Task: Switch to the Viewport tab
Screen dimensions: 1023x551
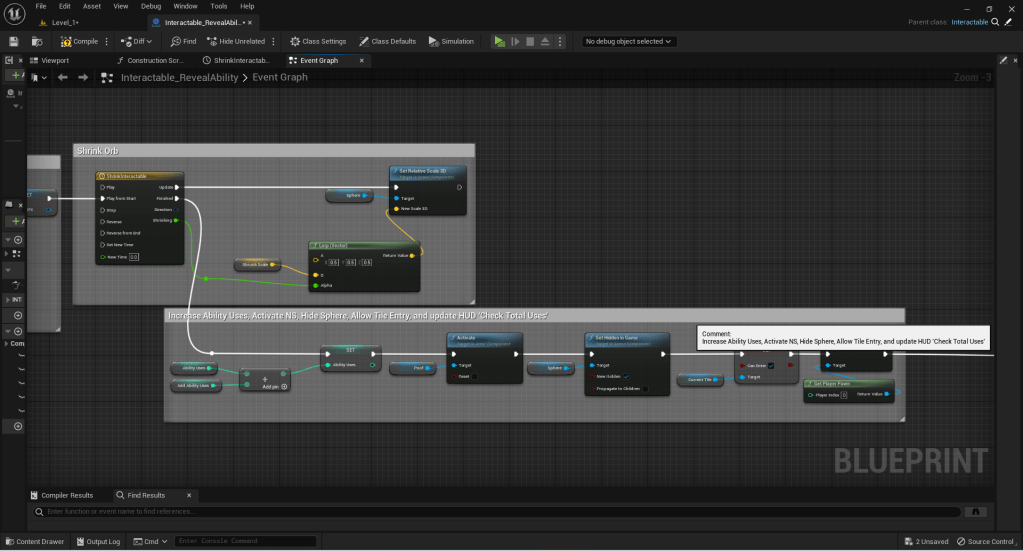Action: click(x=55, y=60)
